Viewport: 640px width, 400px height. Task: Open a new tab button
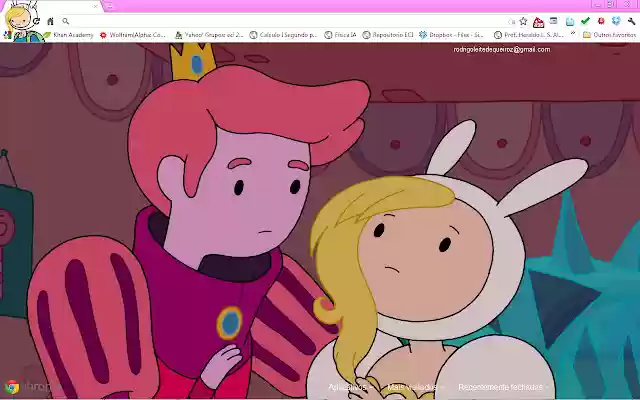click(x=109, y=6)
